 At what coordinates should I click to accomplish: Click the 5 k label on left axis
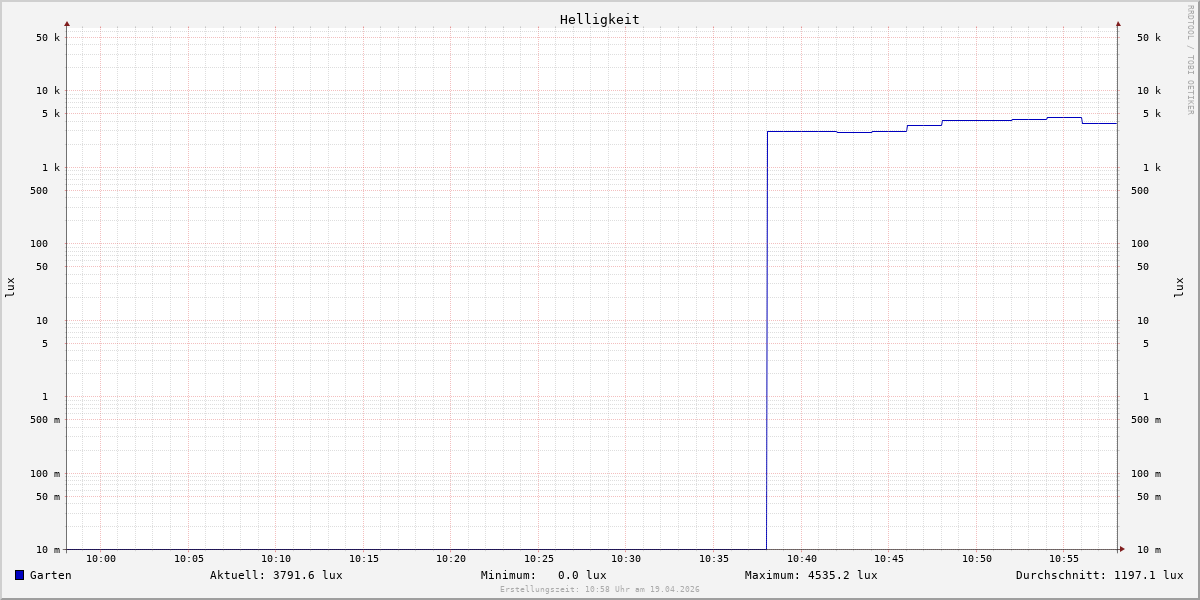click(51, 114)
